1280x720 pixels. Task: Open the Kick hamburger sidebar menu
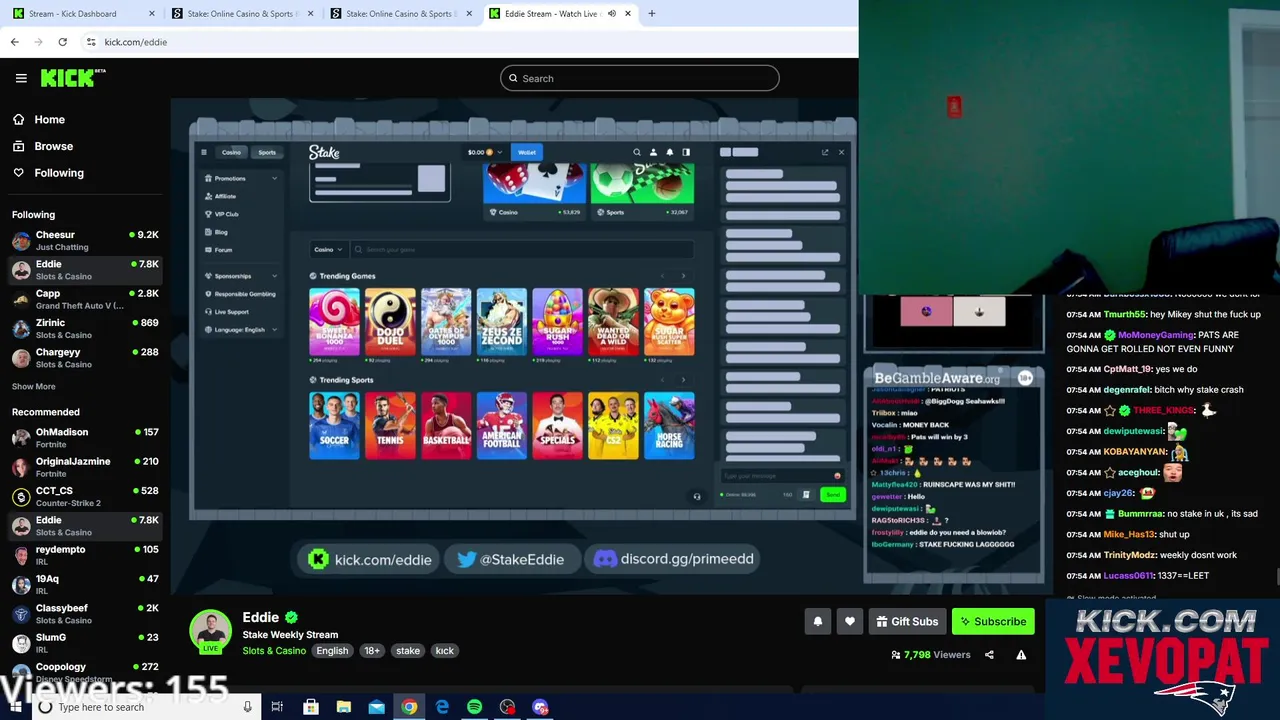pos(21,78)
